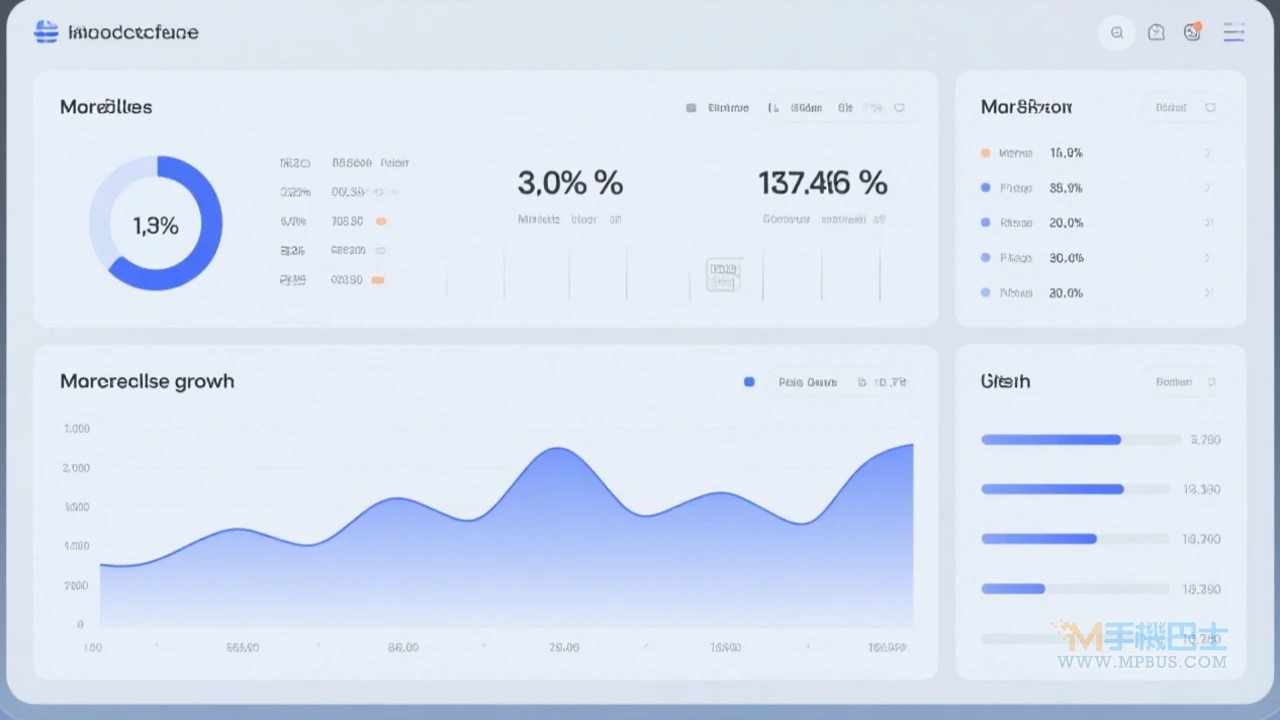The image size is (1280, 720).
Task: Click the app logo in top-left corner
Action: pos(46,32)
